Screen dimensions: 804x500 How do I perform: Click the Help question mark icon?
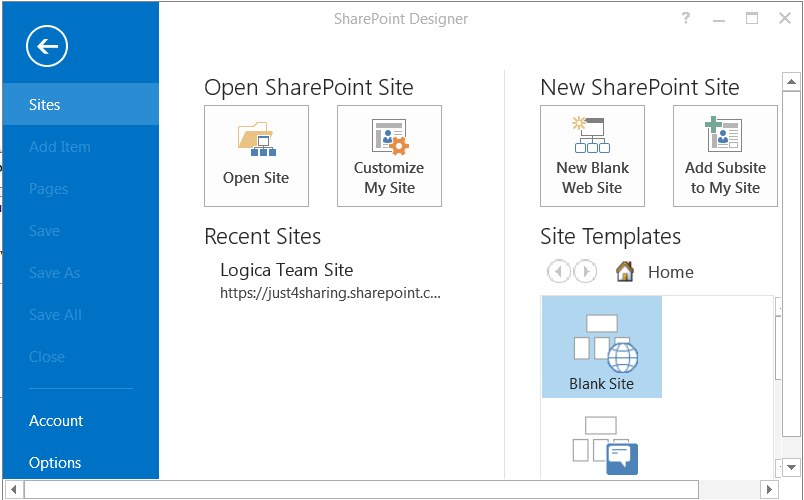686,19
